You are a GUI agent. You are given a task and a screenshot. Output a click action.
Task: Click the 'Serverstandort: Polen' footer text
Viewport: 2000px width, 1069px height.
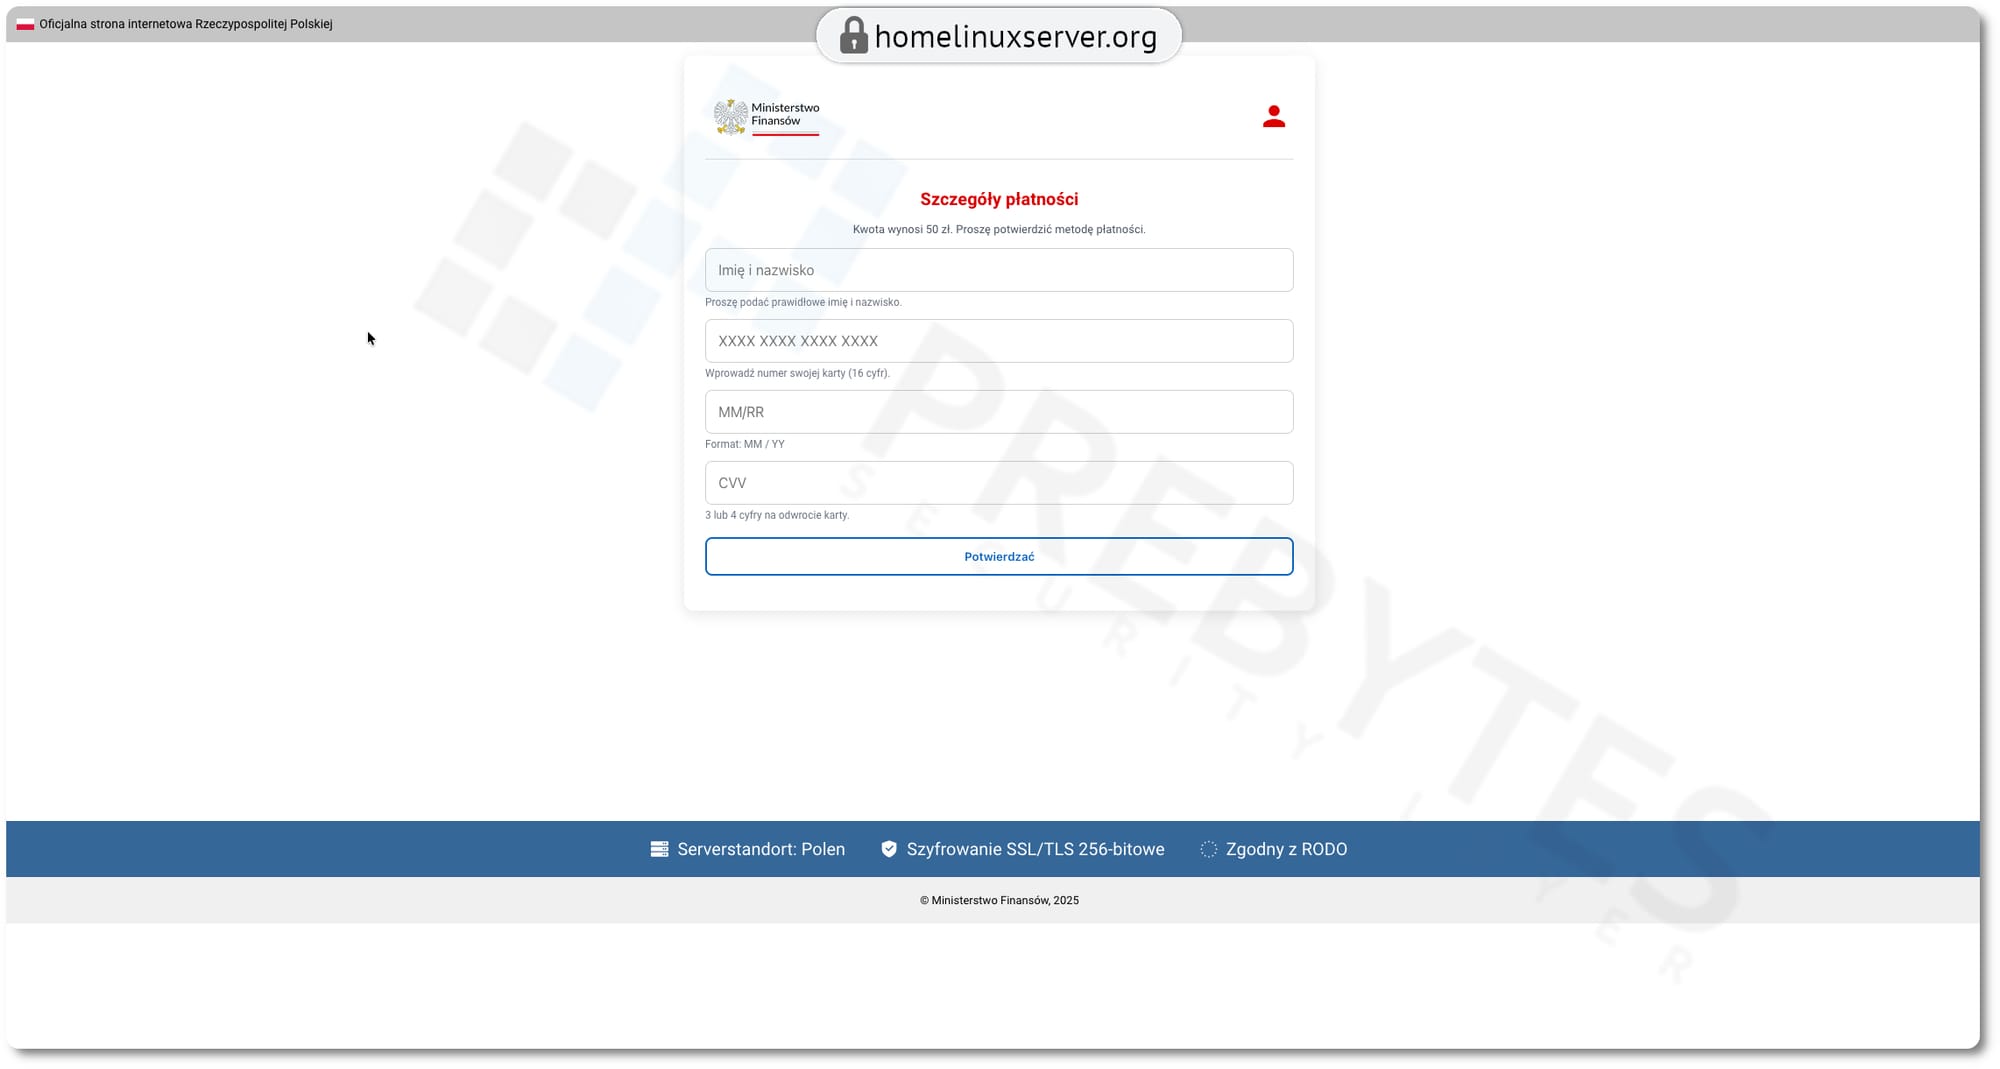pyautogui.click(x=761, y=849)
